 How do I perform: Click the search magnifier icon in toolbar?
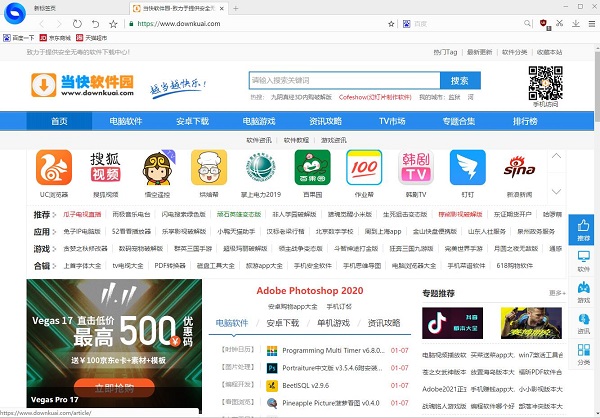click(527, 23)
